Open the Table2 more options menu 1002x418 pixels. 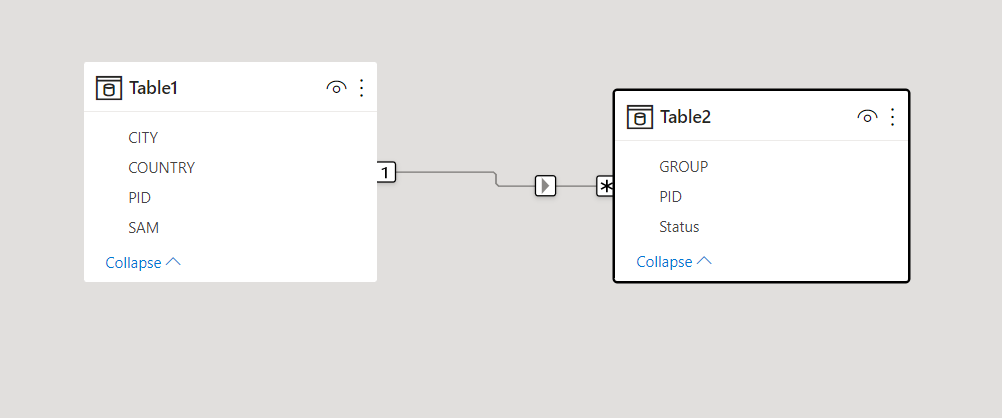tap(893, 116)
